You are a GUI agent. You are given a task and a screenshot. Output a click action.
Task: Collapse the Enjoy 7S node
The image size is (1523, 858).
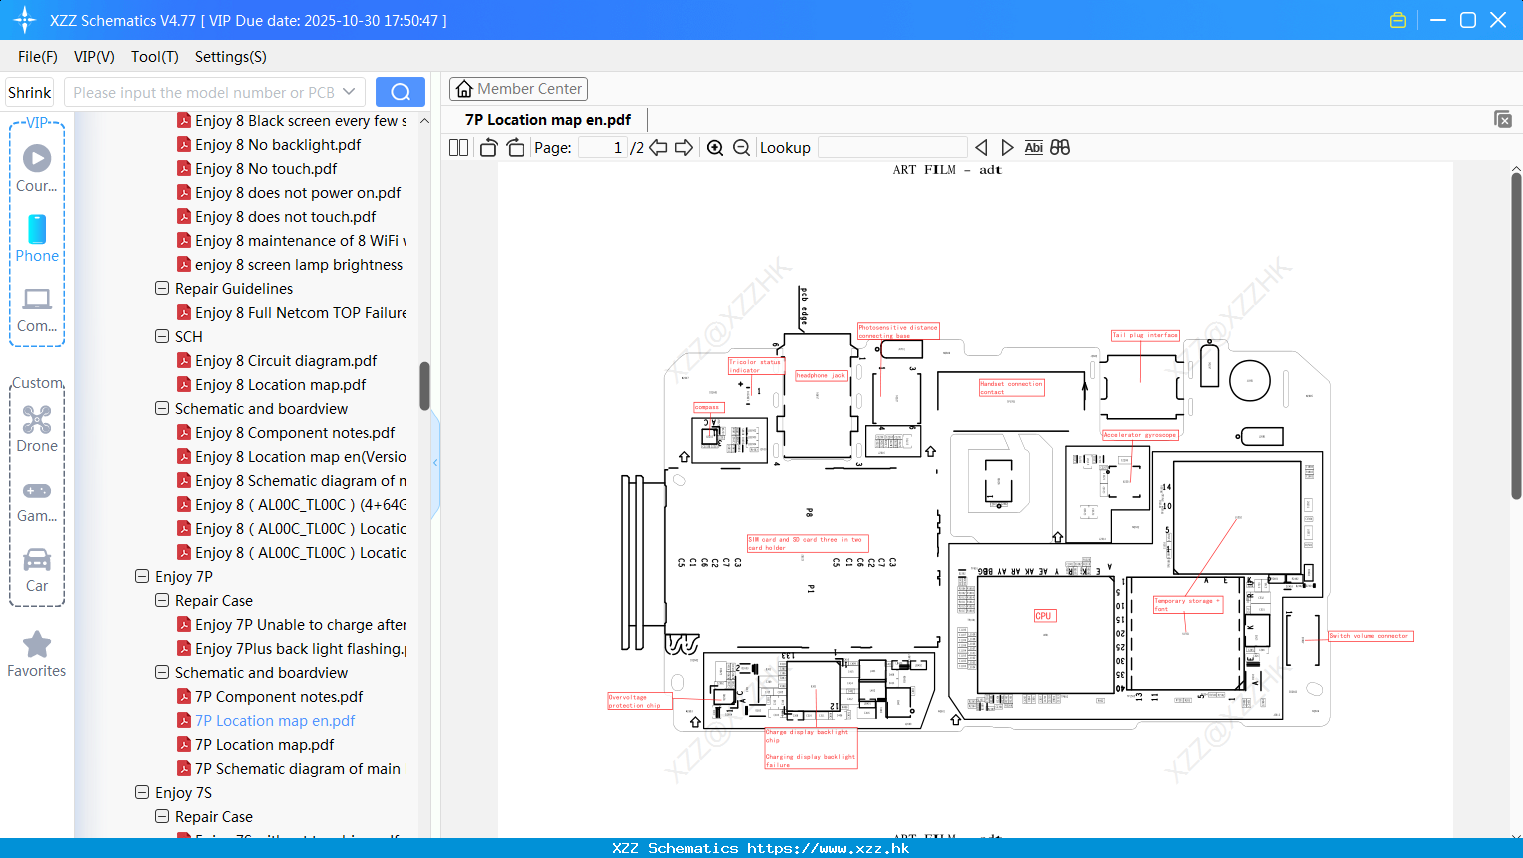coord(142,792)
